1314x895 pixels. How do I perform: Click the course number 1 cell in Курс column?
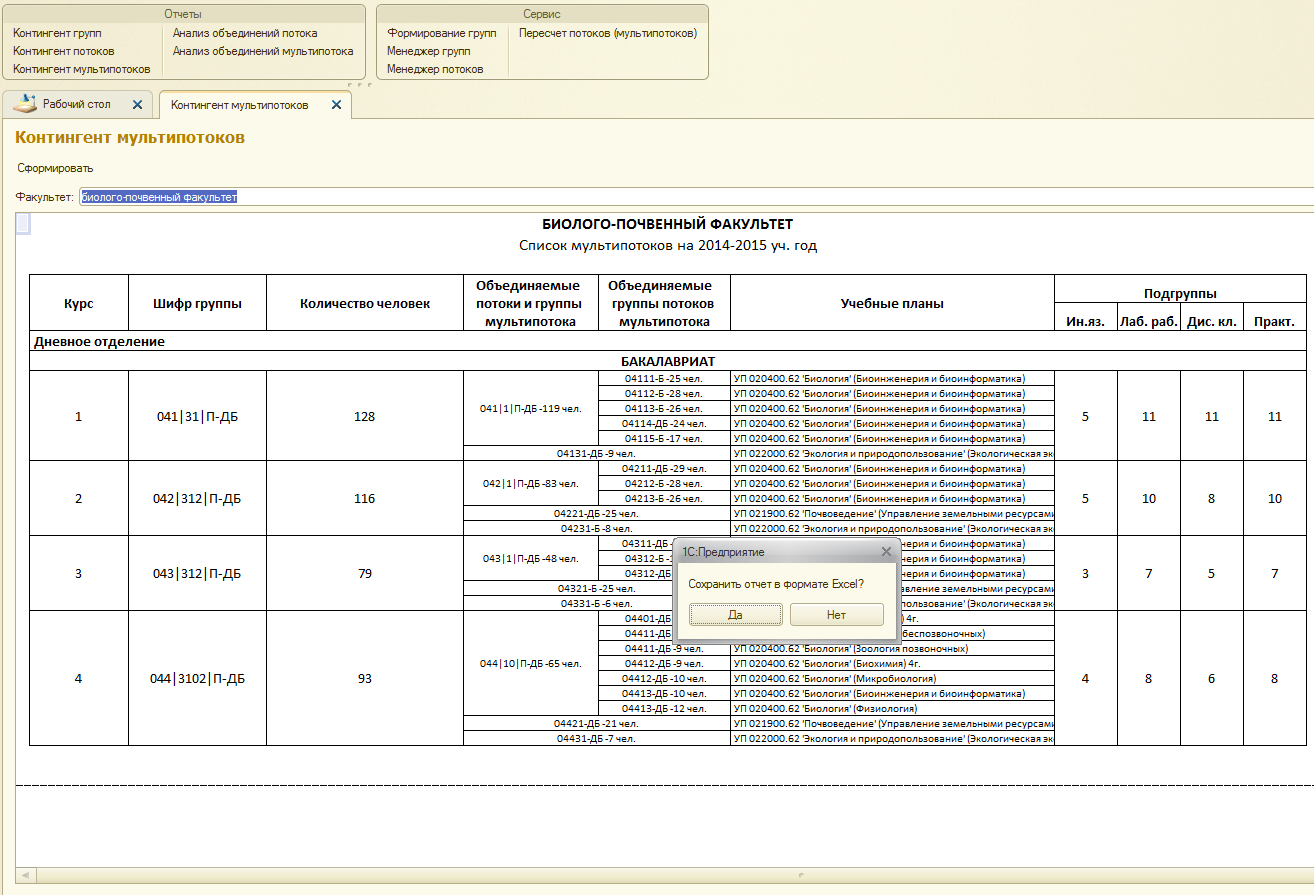point(79,416)
